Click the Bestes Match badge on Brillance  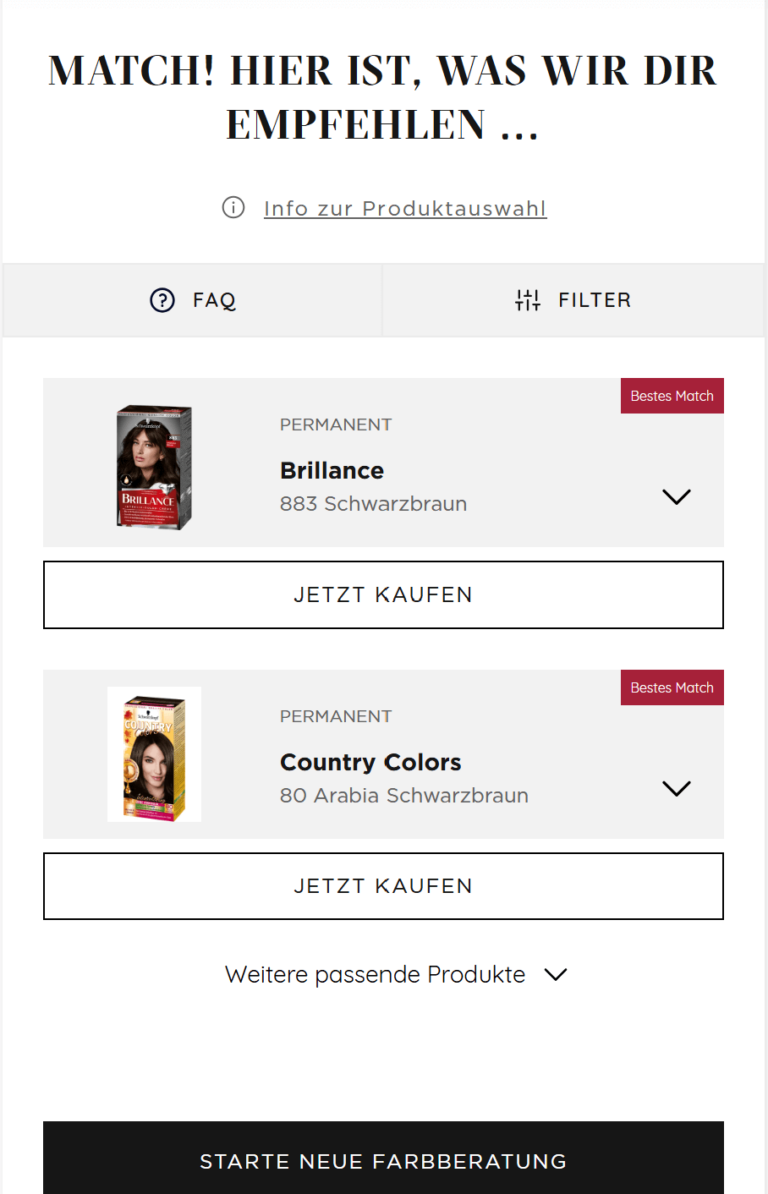(672, 395)
